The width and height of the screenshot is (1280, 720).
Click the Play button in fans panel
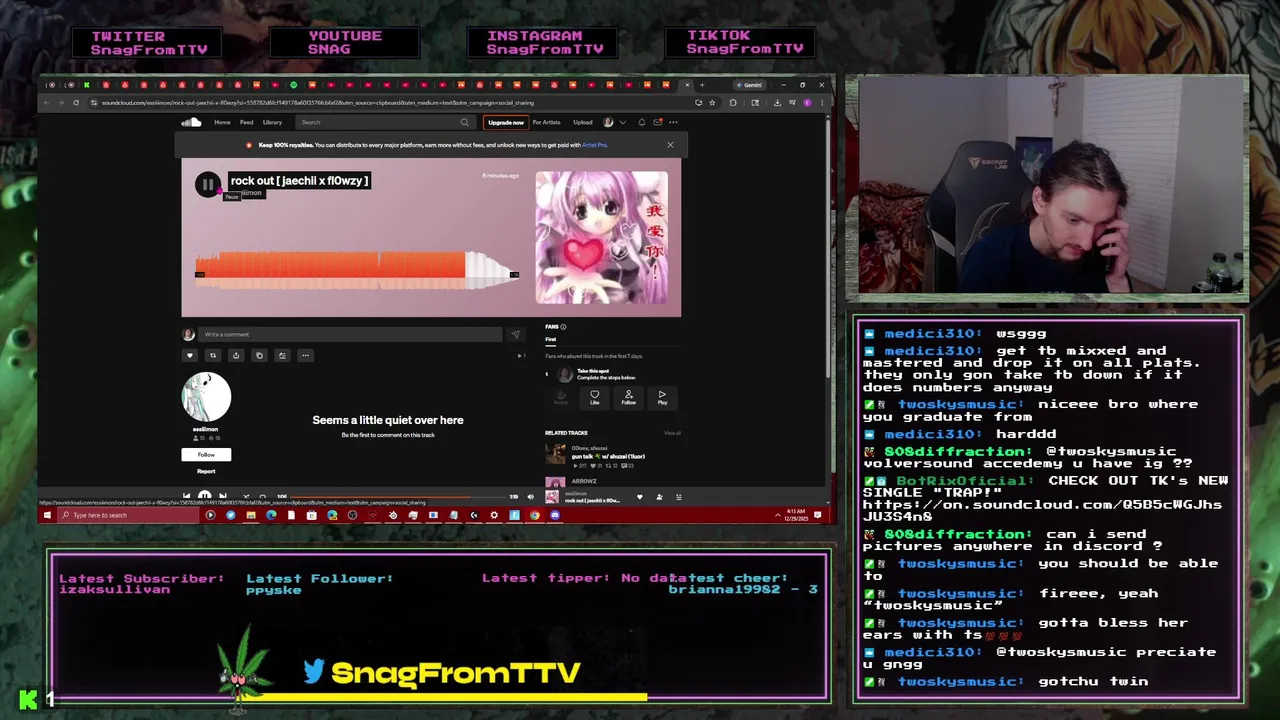coord(662,397)
